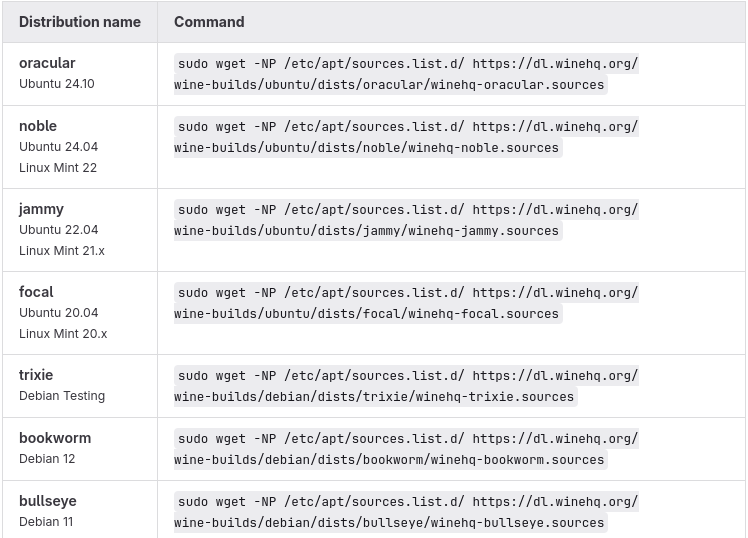The image size is (748, 538).
Task: Click the noble wget command code
Action: (x=406, y=137)
